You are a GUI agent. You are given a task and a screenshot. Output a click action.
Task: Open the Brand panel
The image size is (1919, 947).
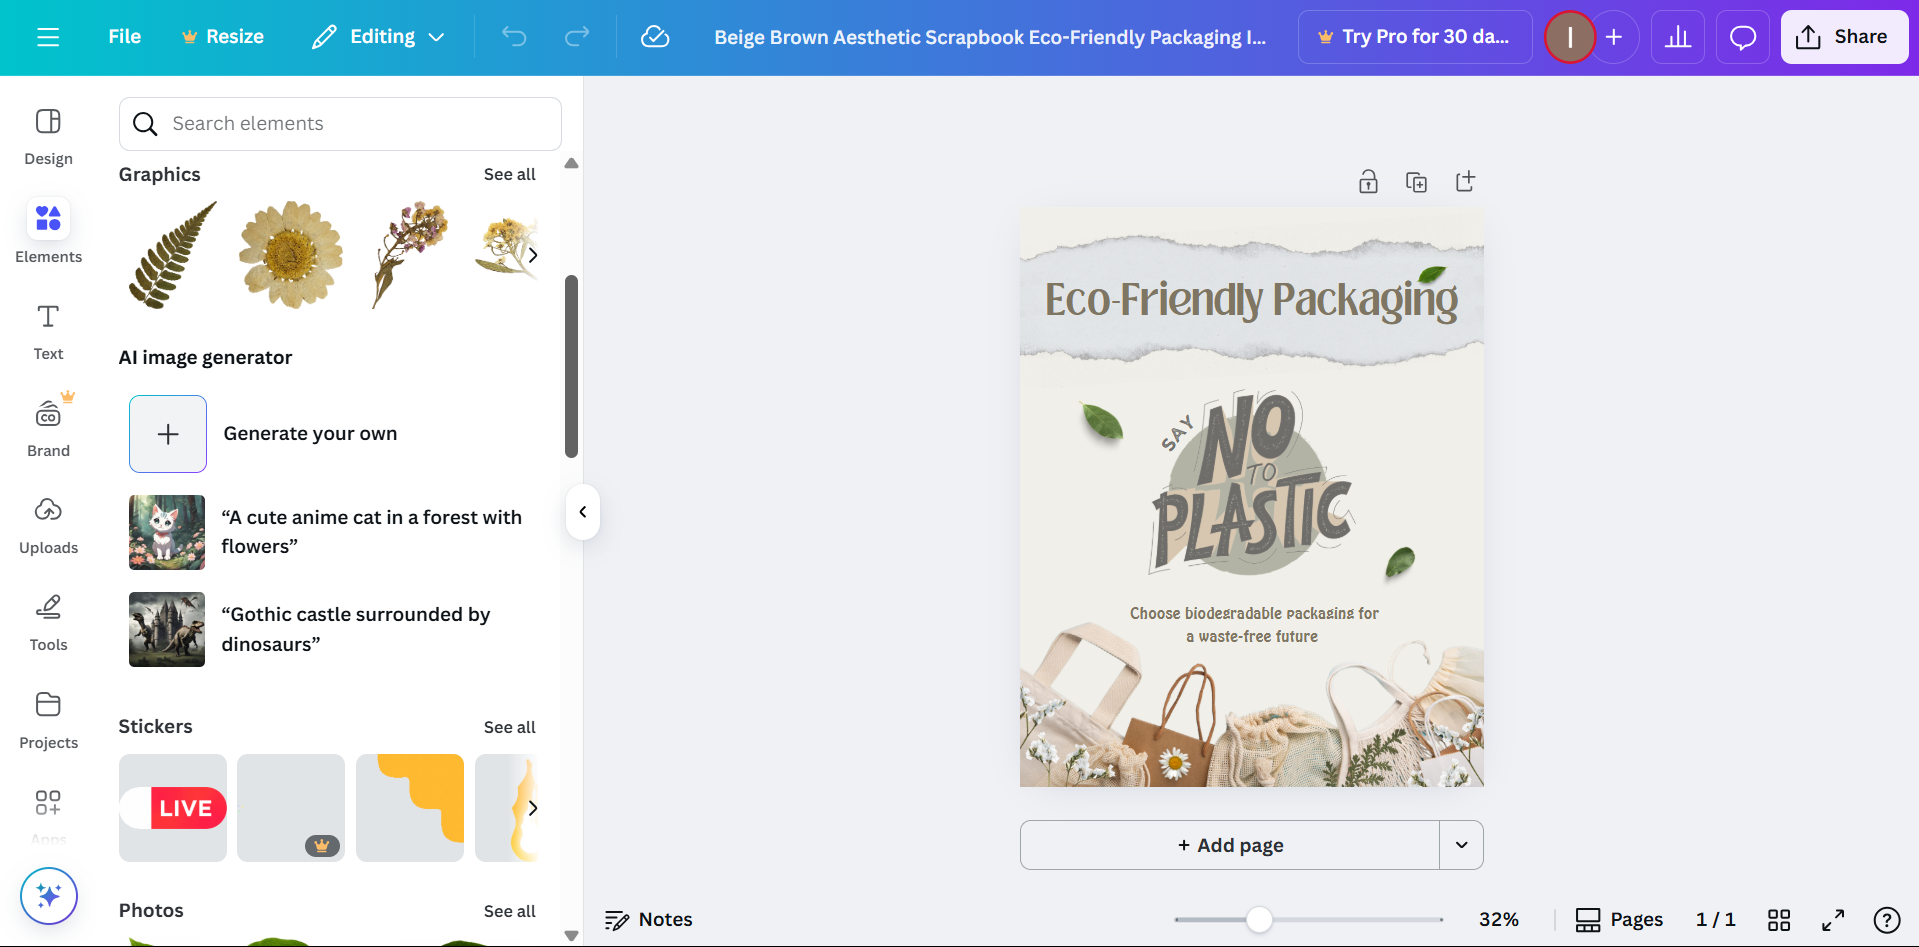click(x=48, y=425)
